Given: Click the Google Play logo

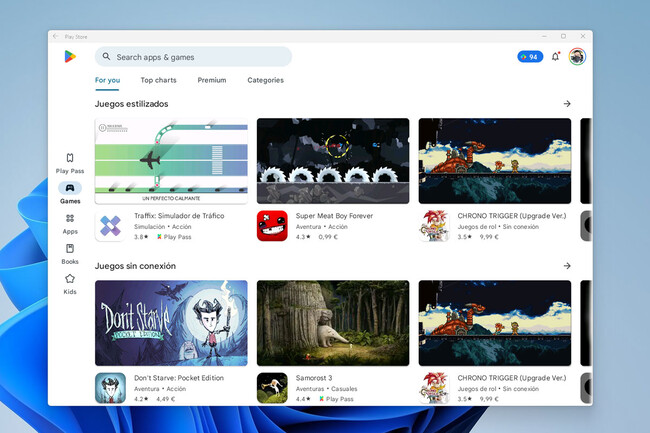Looking at the screenshot, I should 70,56.
